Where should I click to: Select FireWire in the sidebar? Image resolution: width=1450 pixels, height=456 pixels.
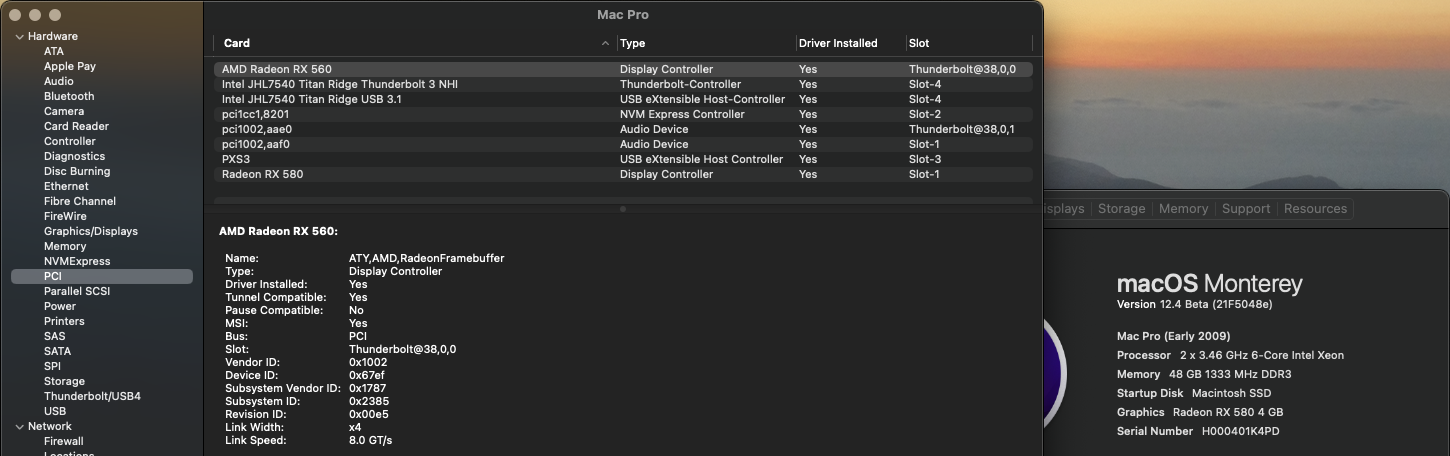point(65,216)
